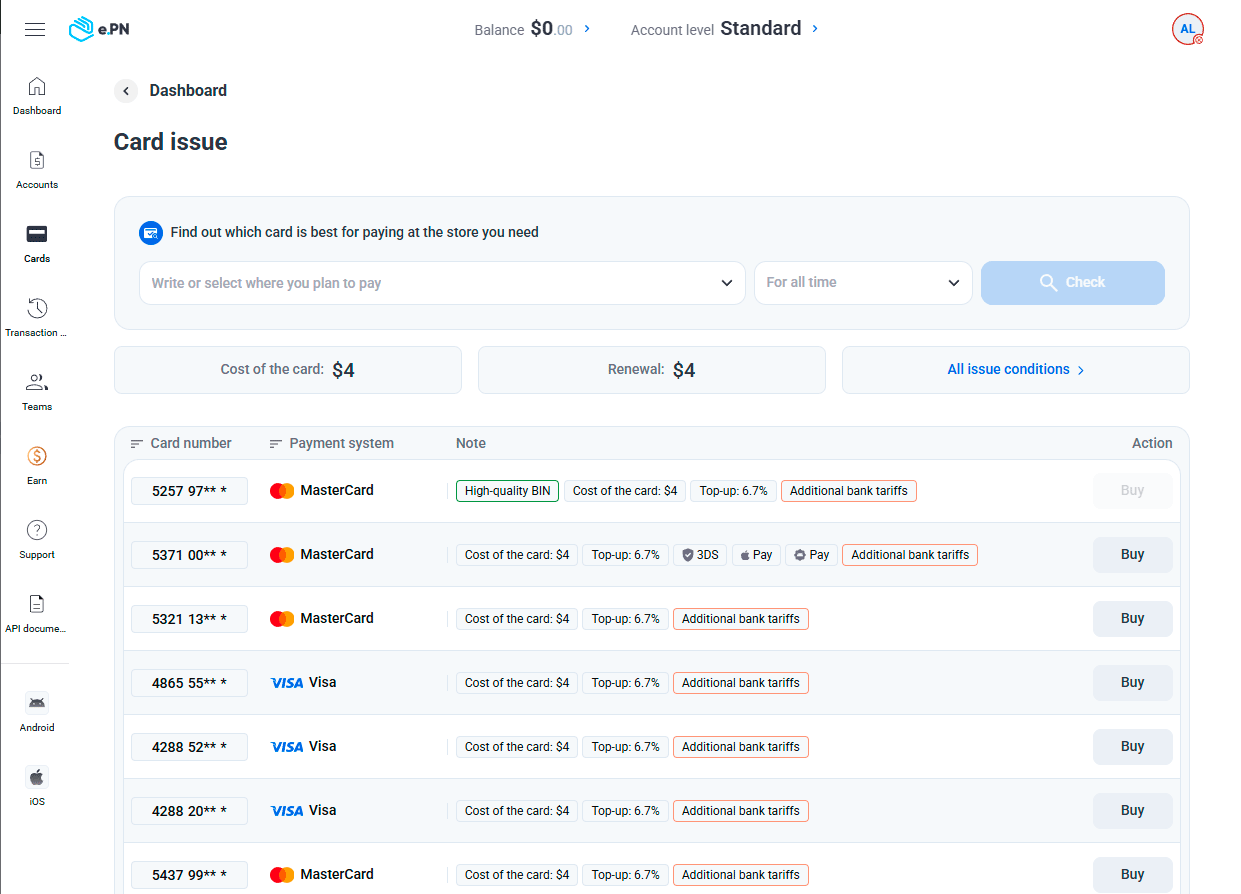Expand the store selection dropdown
Screen dimensions: 1241x894
click(x=726, y=283)
